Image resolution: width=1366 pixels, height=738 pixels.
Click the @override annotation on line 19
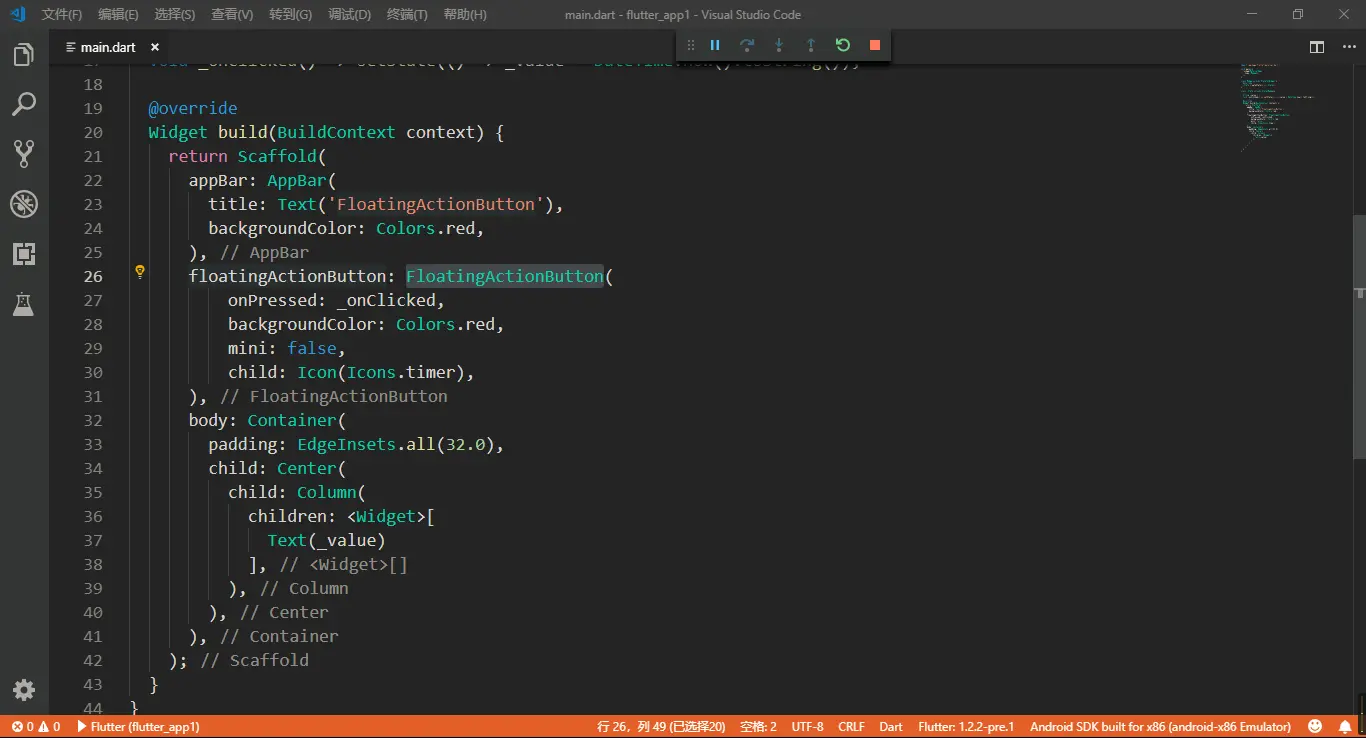point(193,108)
